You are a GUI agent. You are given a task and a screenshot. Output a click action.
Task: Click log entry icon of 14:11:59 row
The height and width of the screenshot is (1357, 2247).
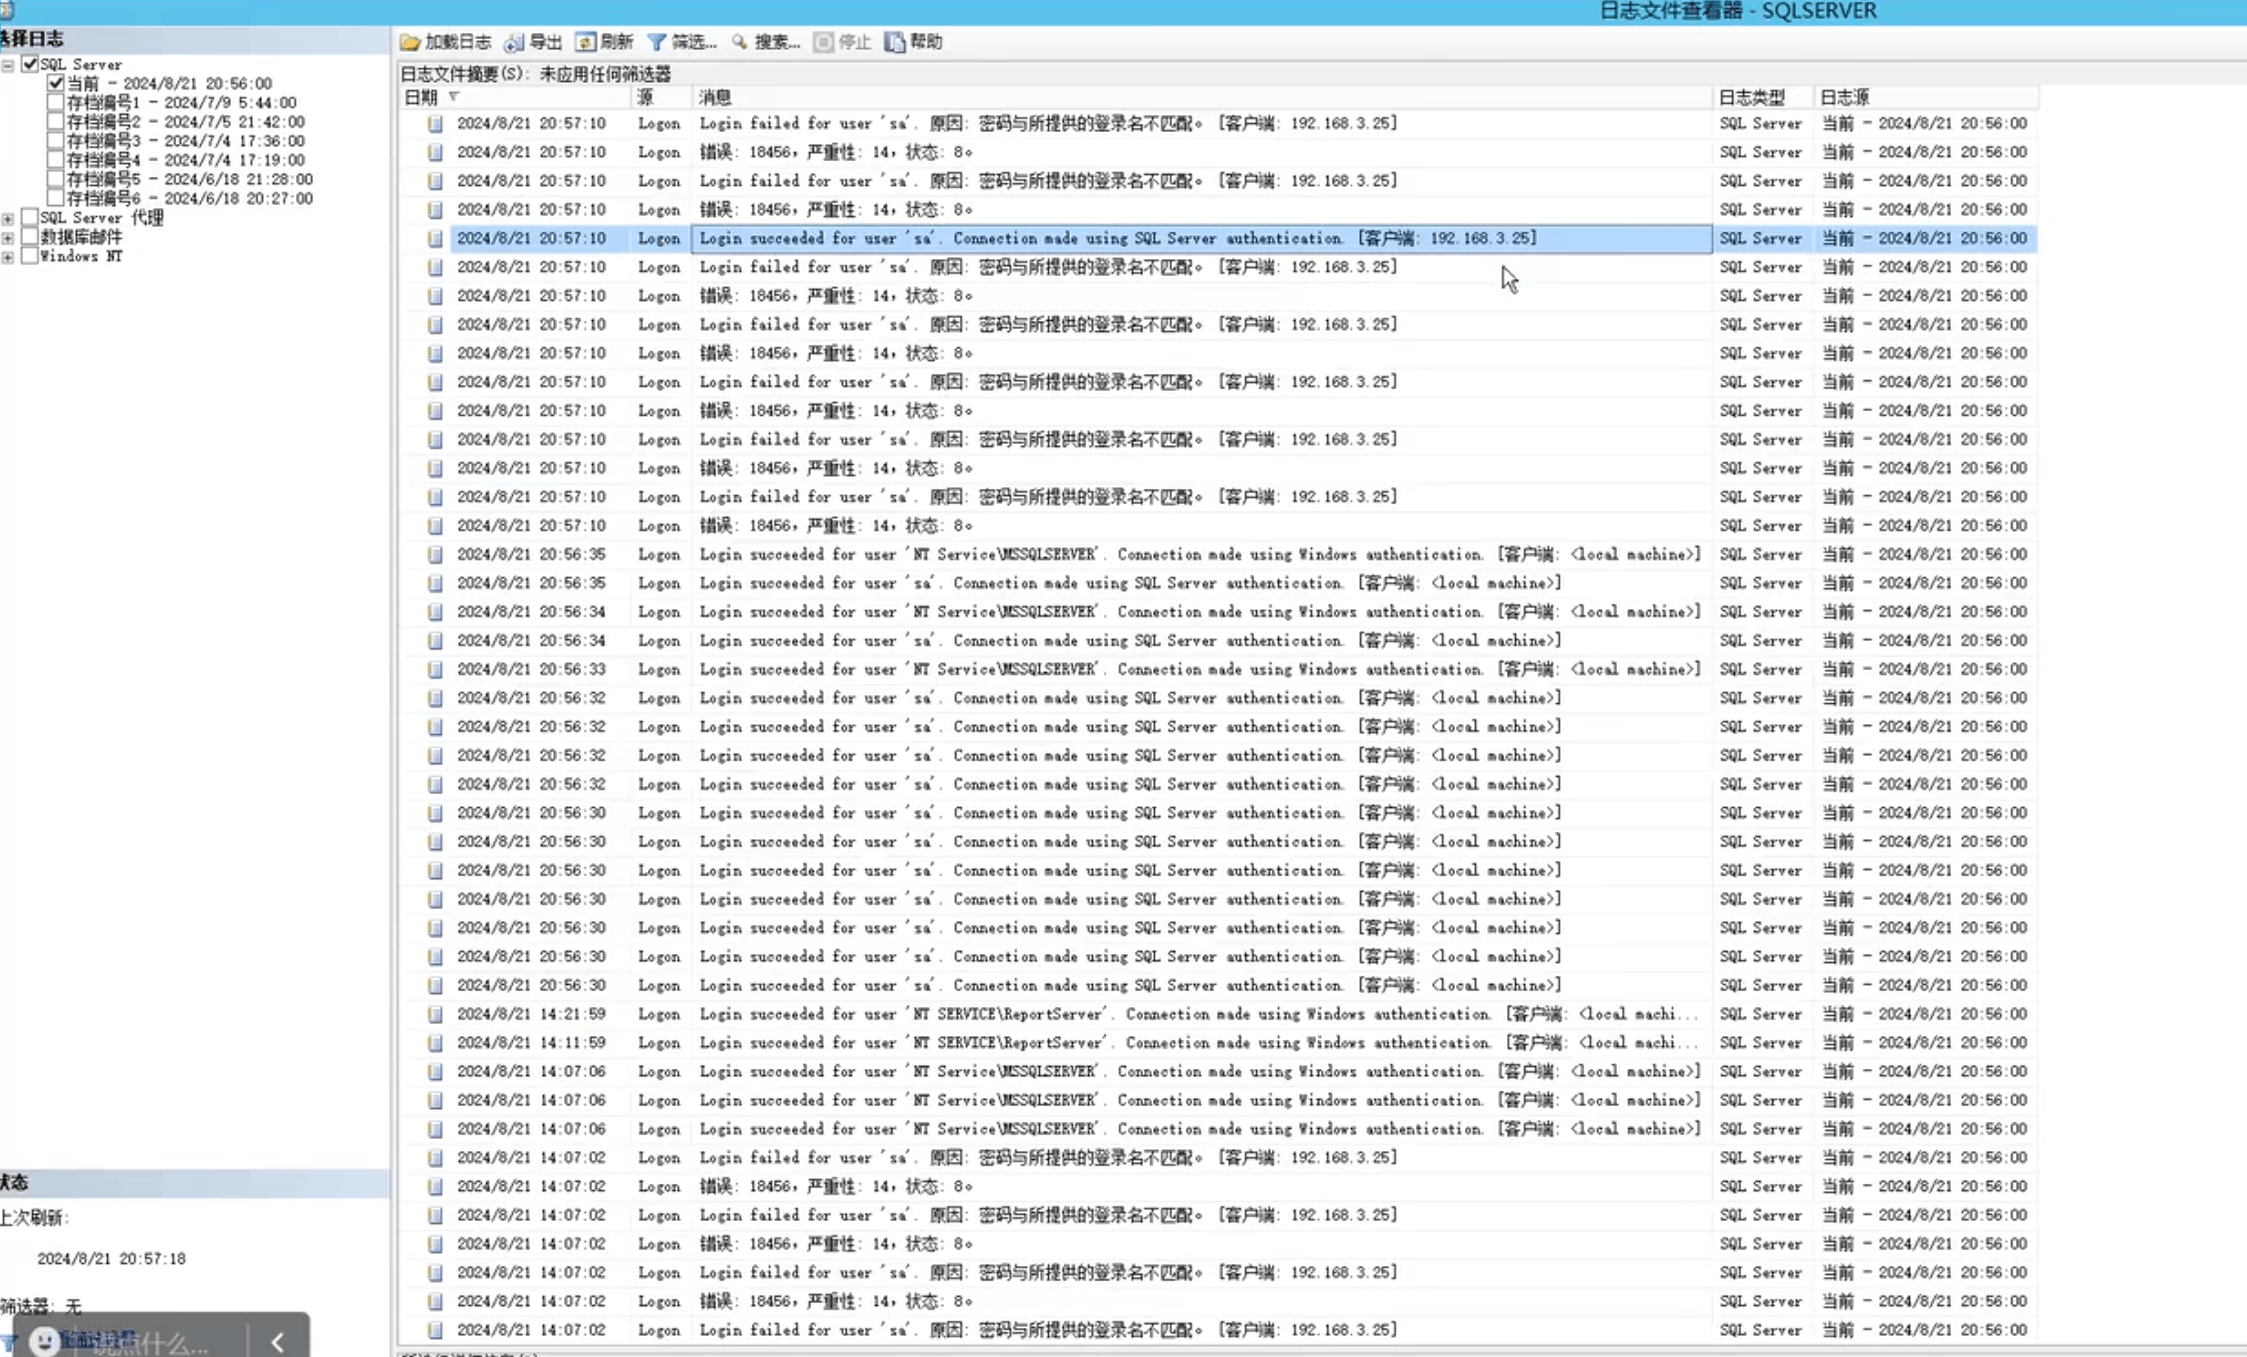[x=435, y=1043]
